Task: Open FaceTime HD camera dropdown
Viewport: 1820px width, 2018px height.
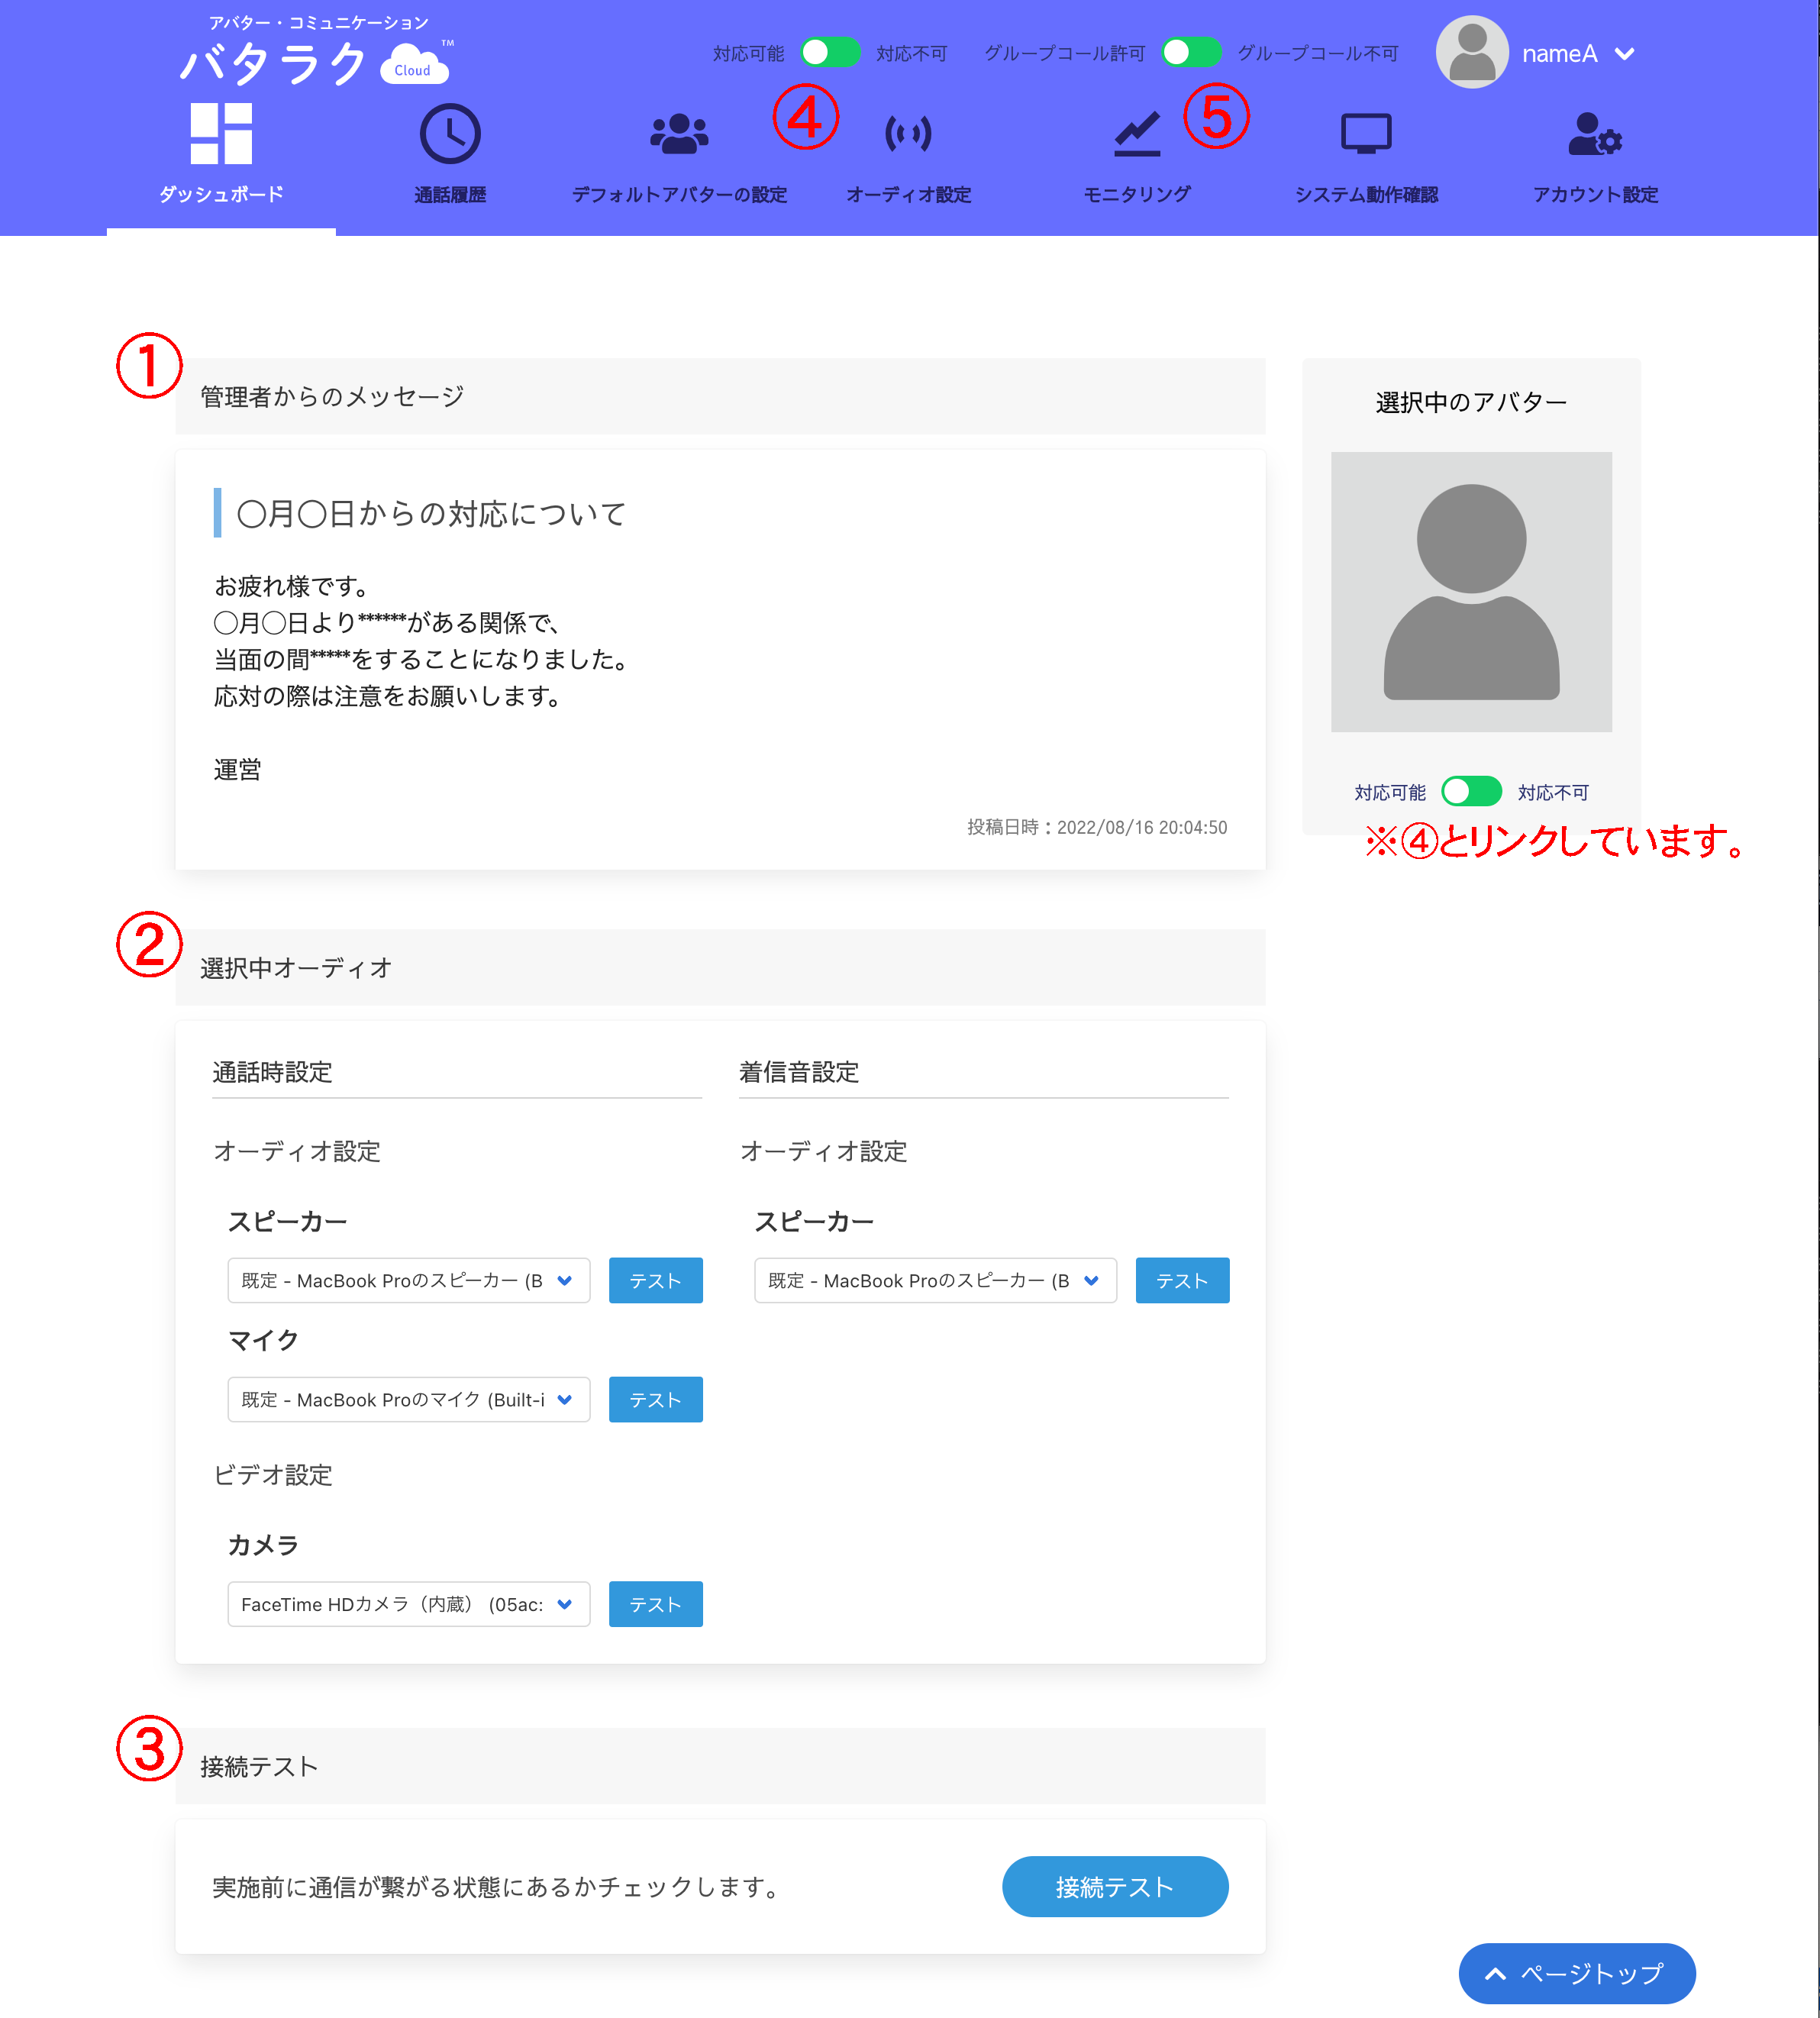Action: (408, 1604)
